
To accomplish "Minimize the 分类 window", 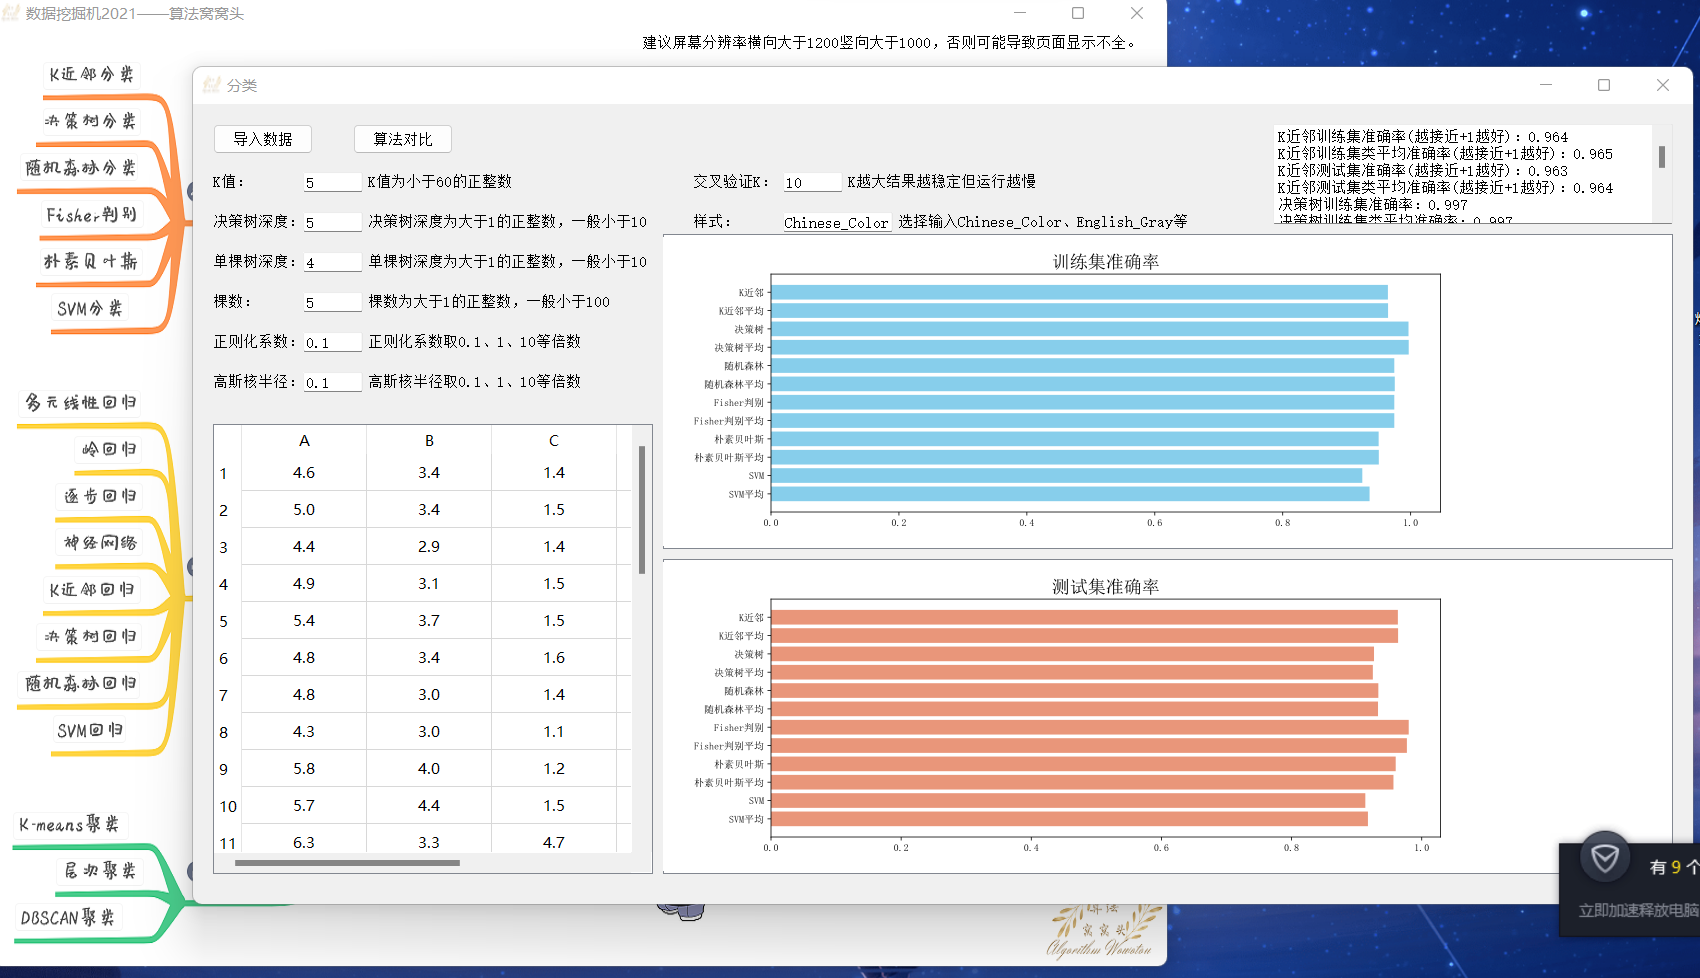I will (1546, 85).
